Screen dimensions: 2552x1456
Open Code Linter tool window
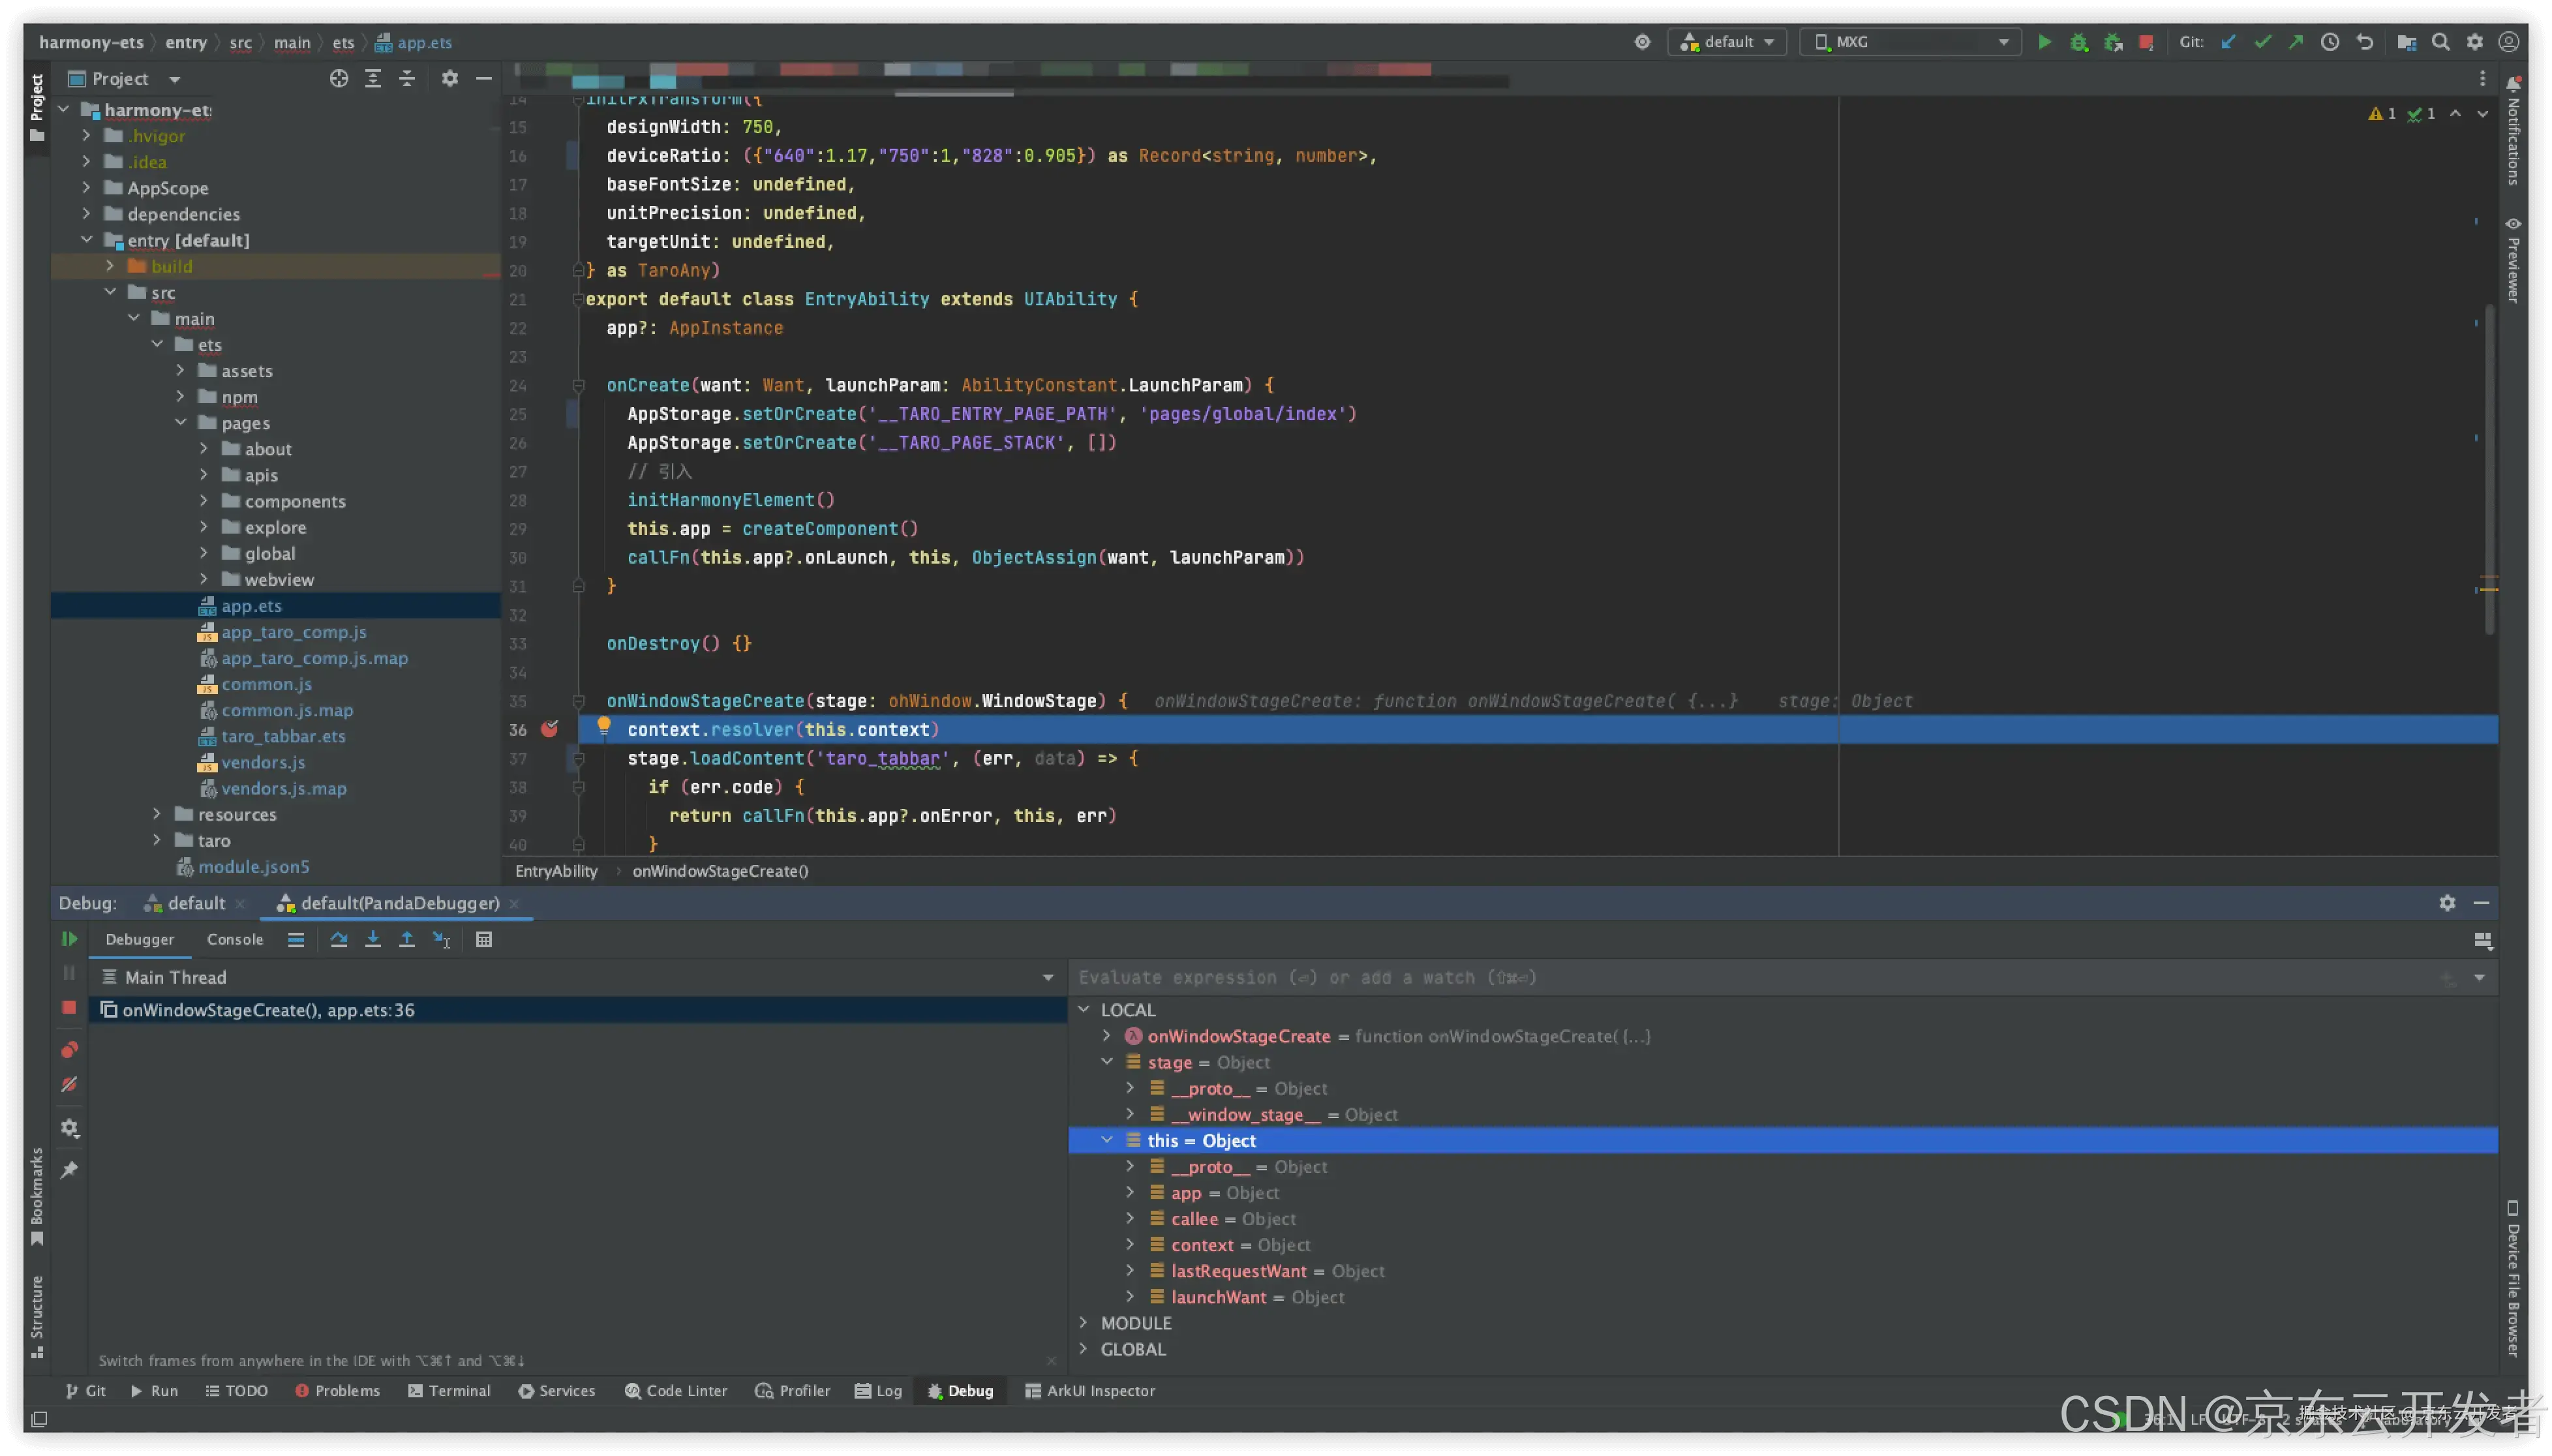675,1390
